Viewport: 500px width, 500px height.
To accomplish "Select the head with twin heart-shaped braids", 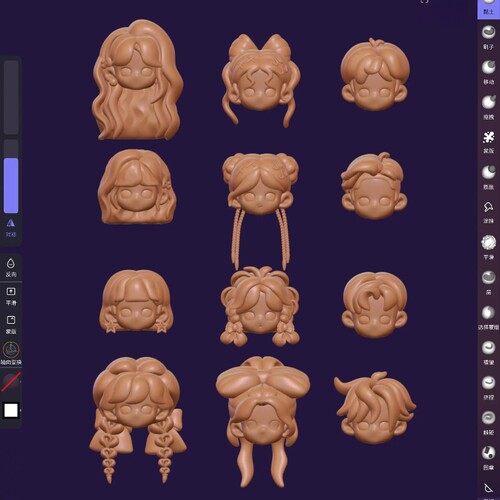I will 137,419.
